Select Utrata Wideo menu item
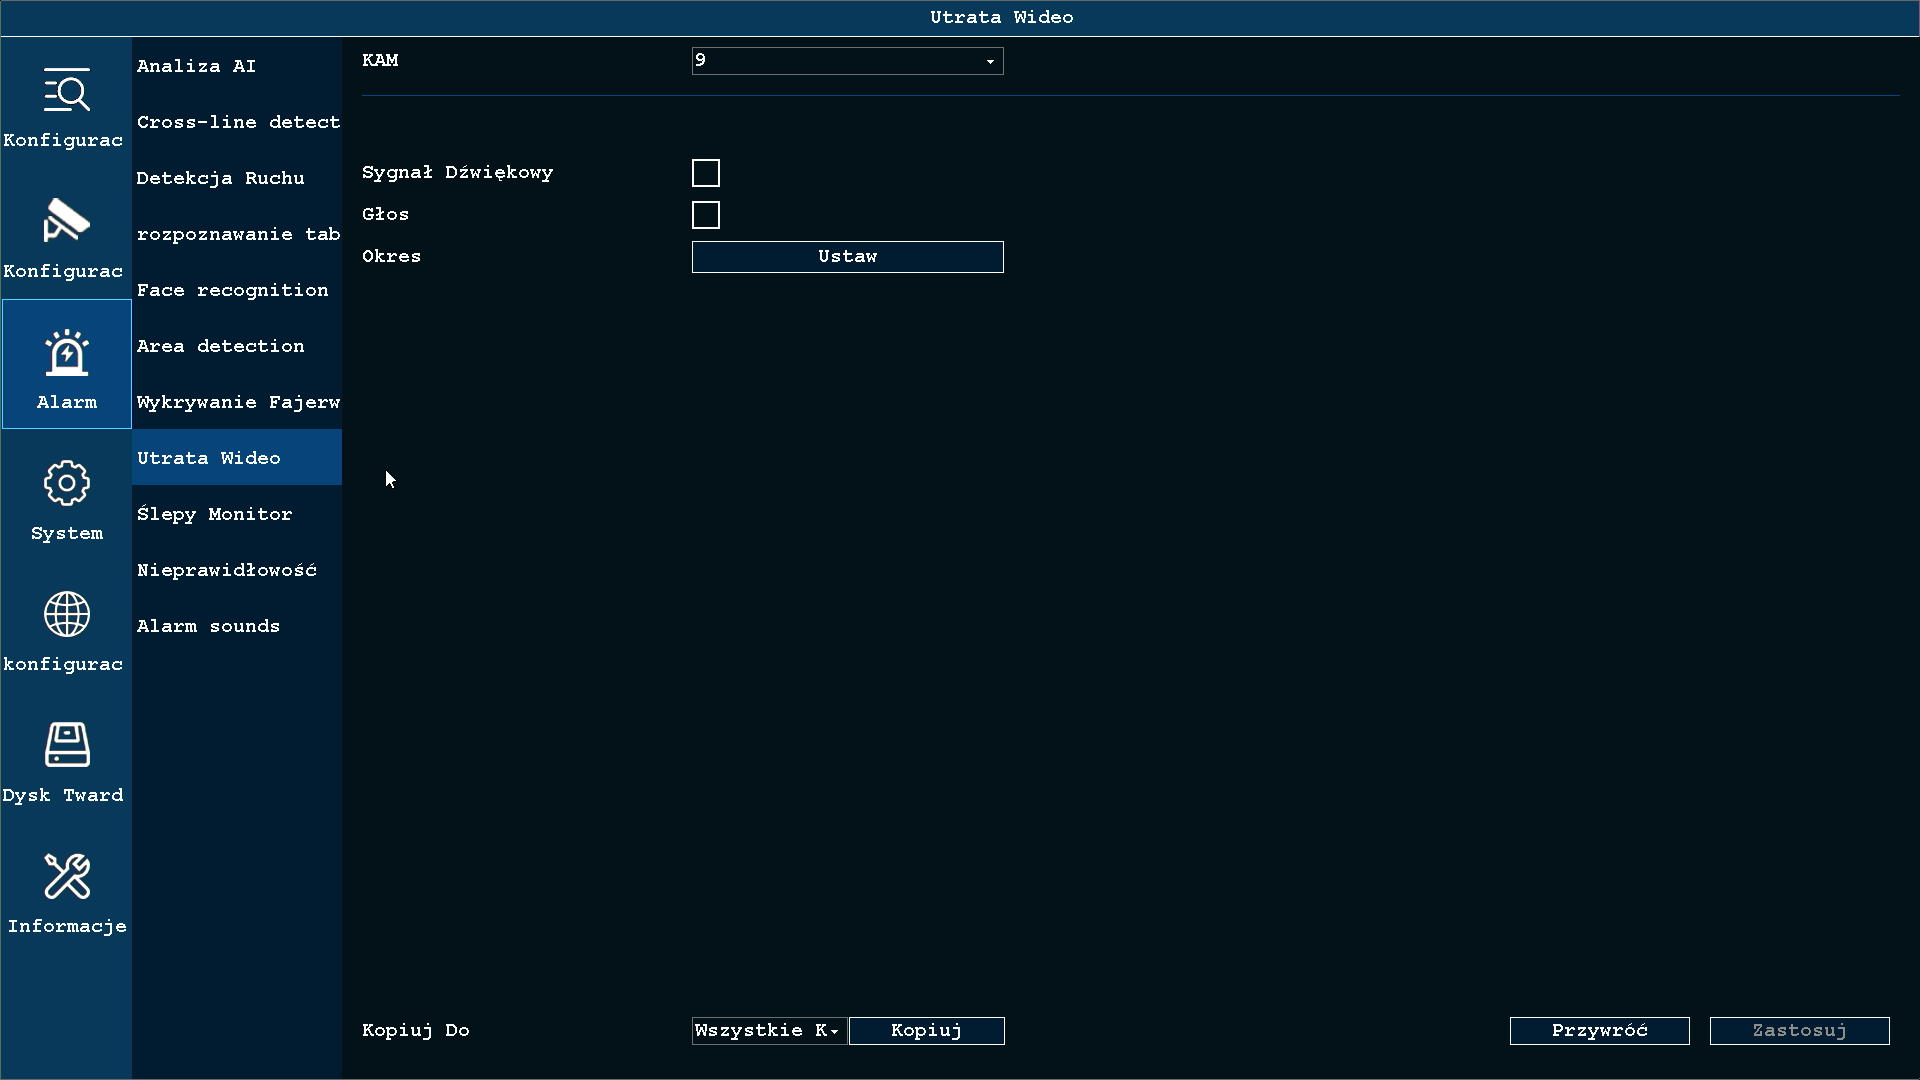1920x1080 pixels. 237,458
